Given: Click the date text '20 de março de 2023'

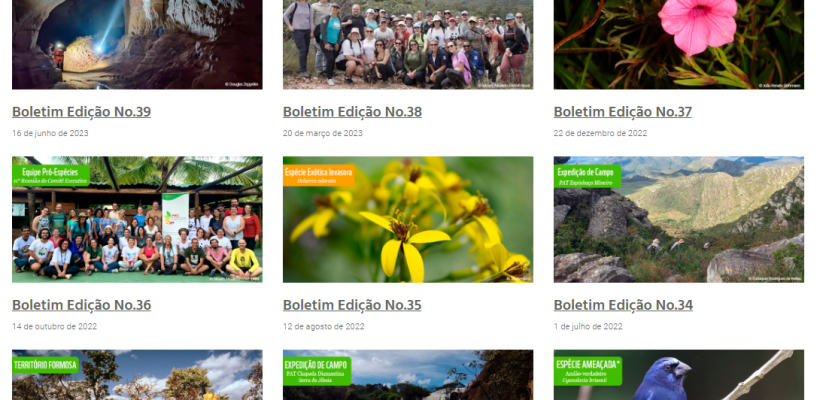Looking at the screenshot, I should (x=323, y=133).
